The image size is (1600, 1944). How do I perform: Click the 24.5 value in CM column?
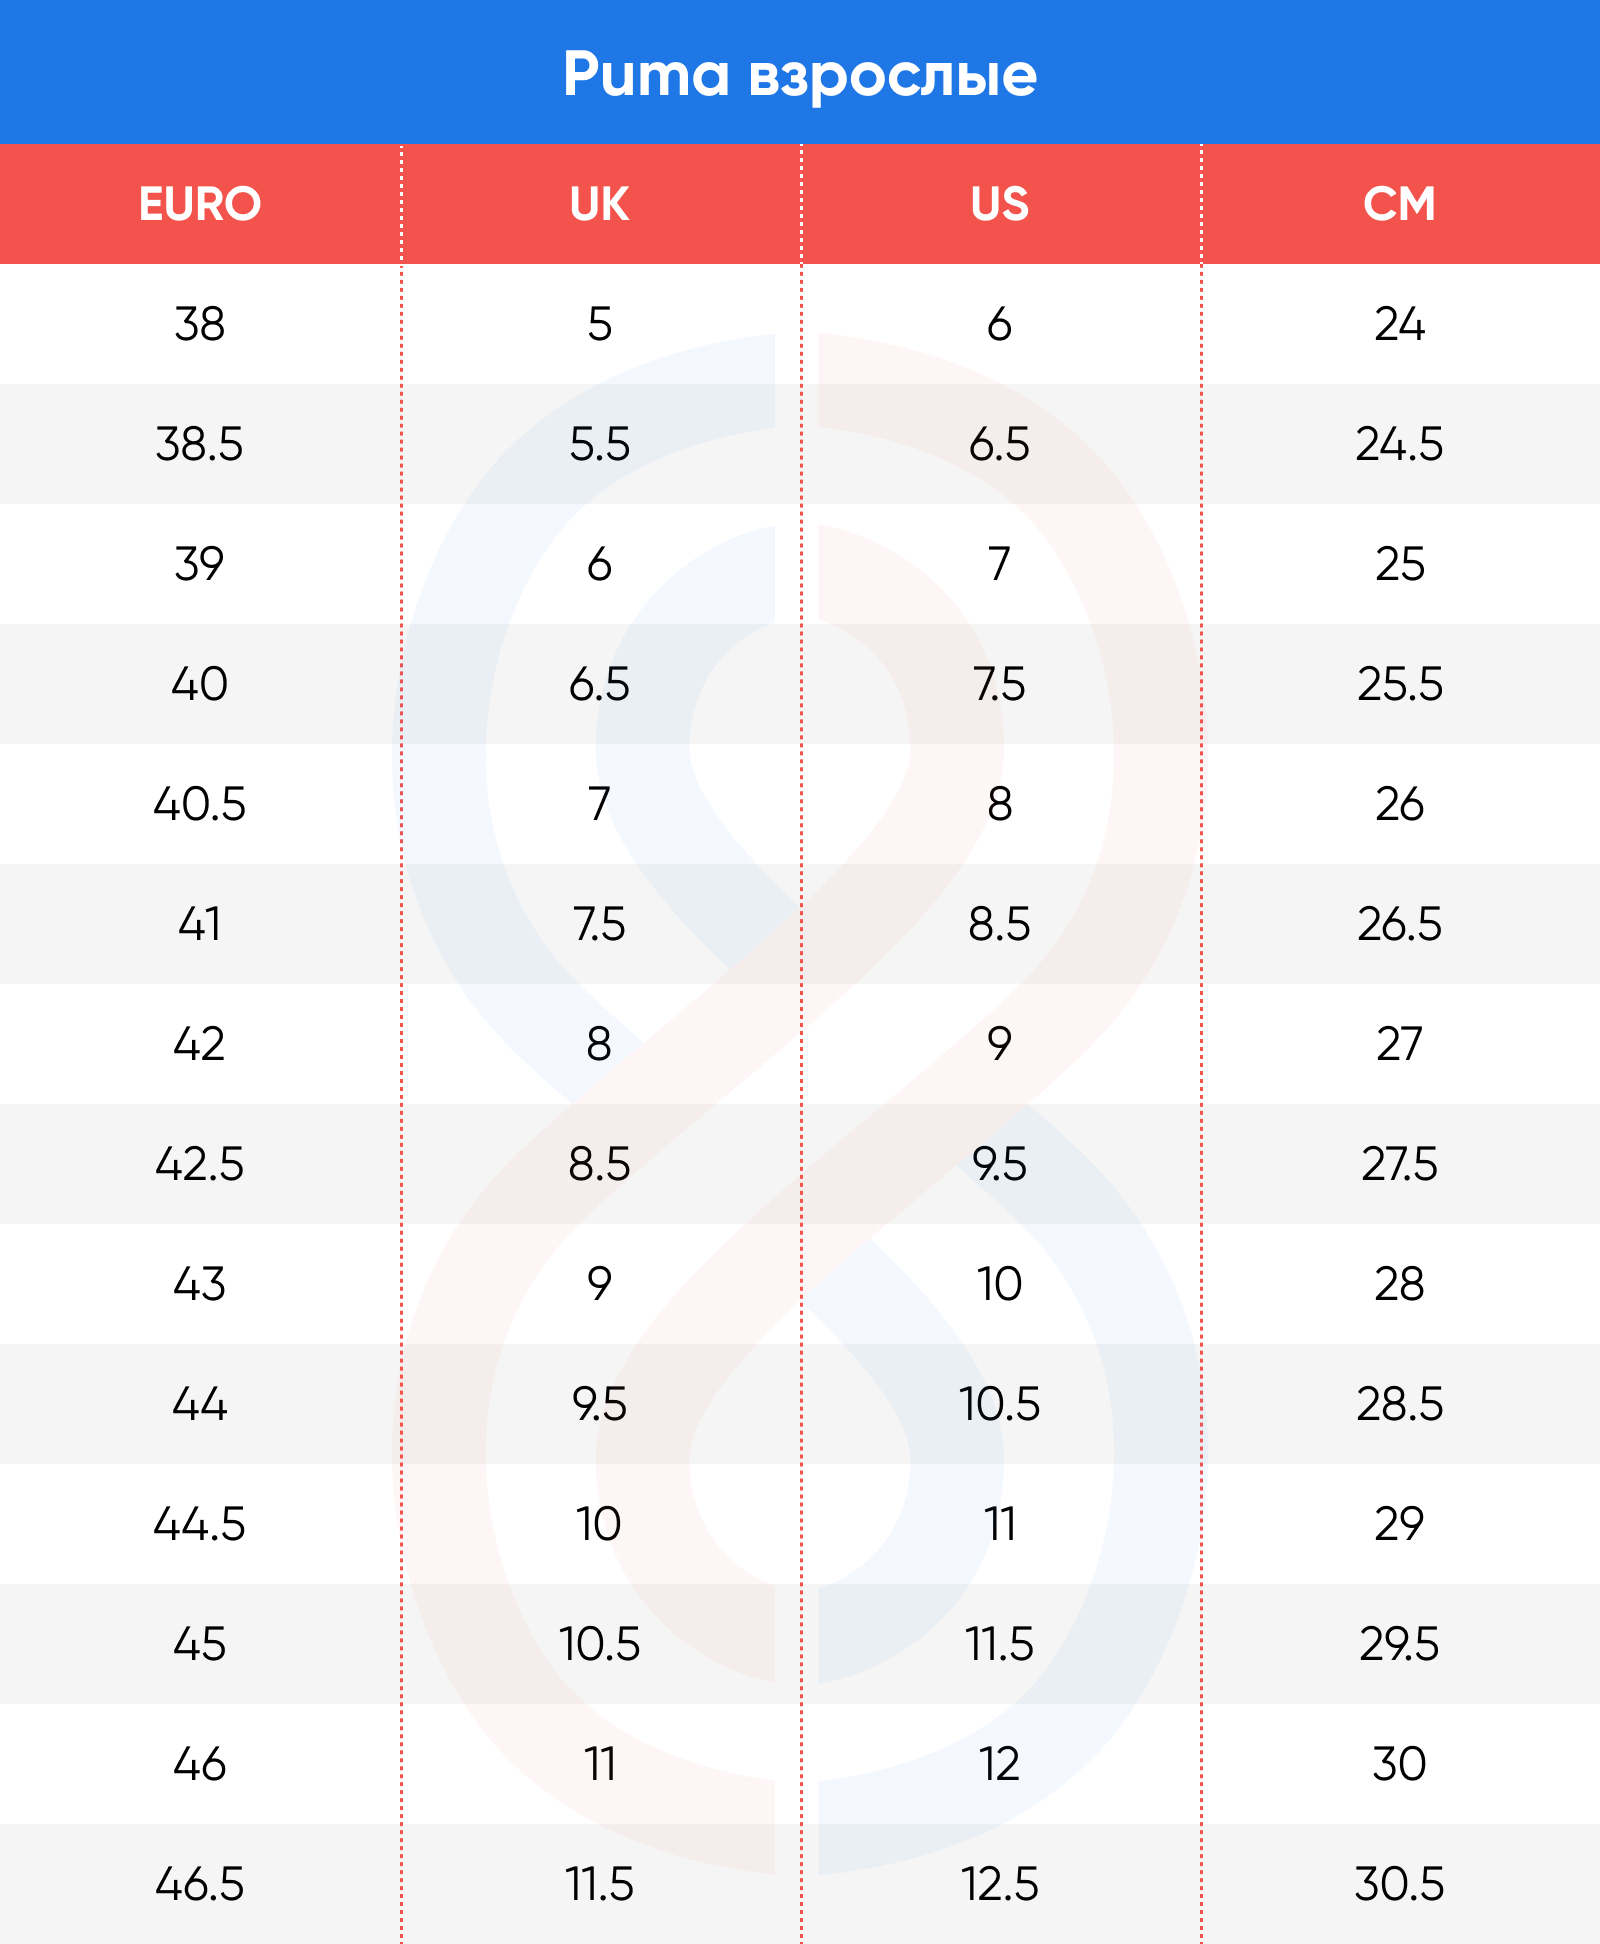pyautogui.click(x=1400, y=444)
